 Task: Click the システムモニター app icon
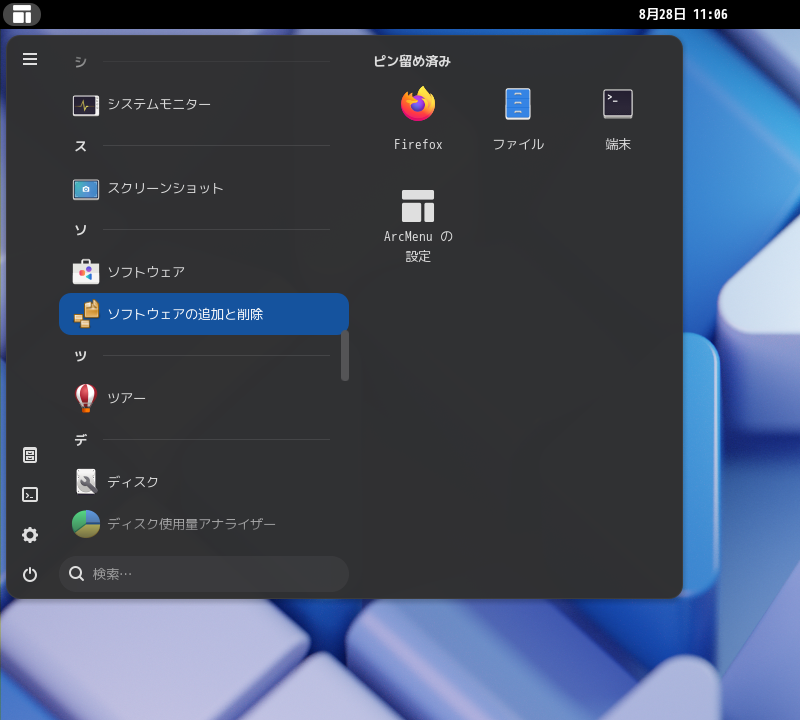85,104
